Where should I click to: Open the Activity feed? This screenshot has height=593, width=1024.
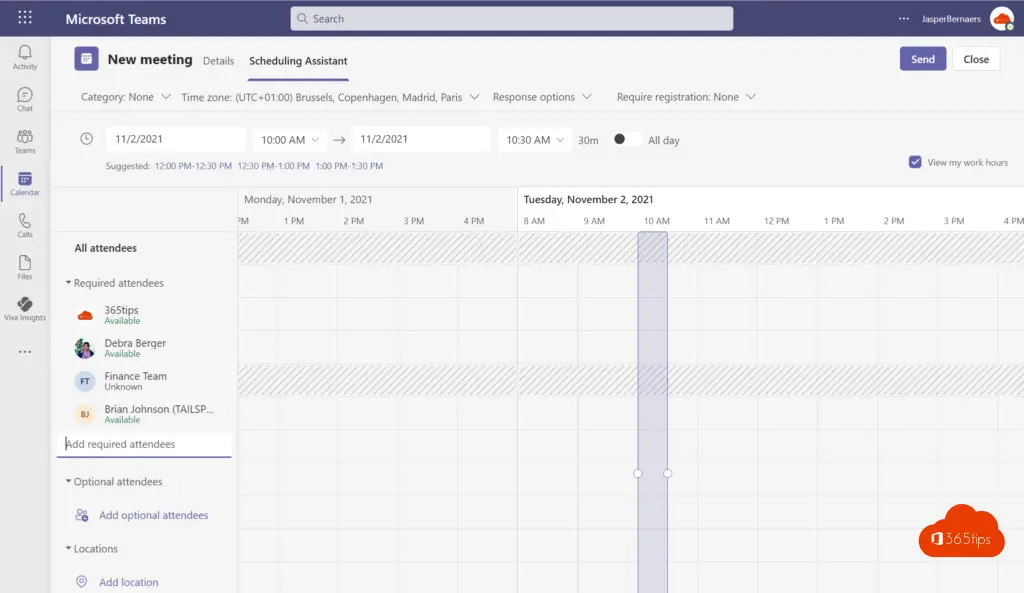(25, 57)
